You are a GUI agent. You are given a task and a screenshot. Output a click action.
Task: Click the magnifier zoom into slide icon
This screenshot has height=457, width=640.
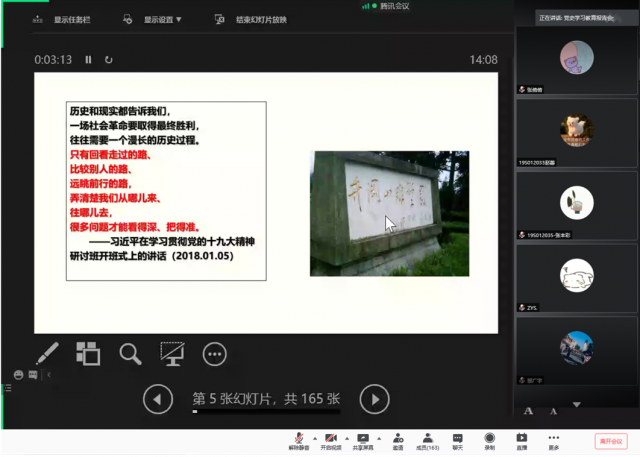coord(130,354)
